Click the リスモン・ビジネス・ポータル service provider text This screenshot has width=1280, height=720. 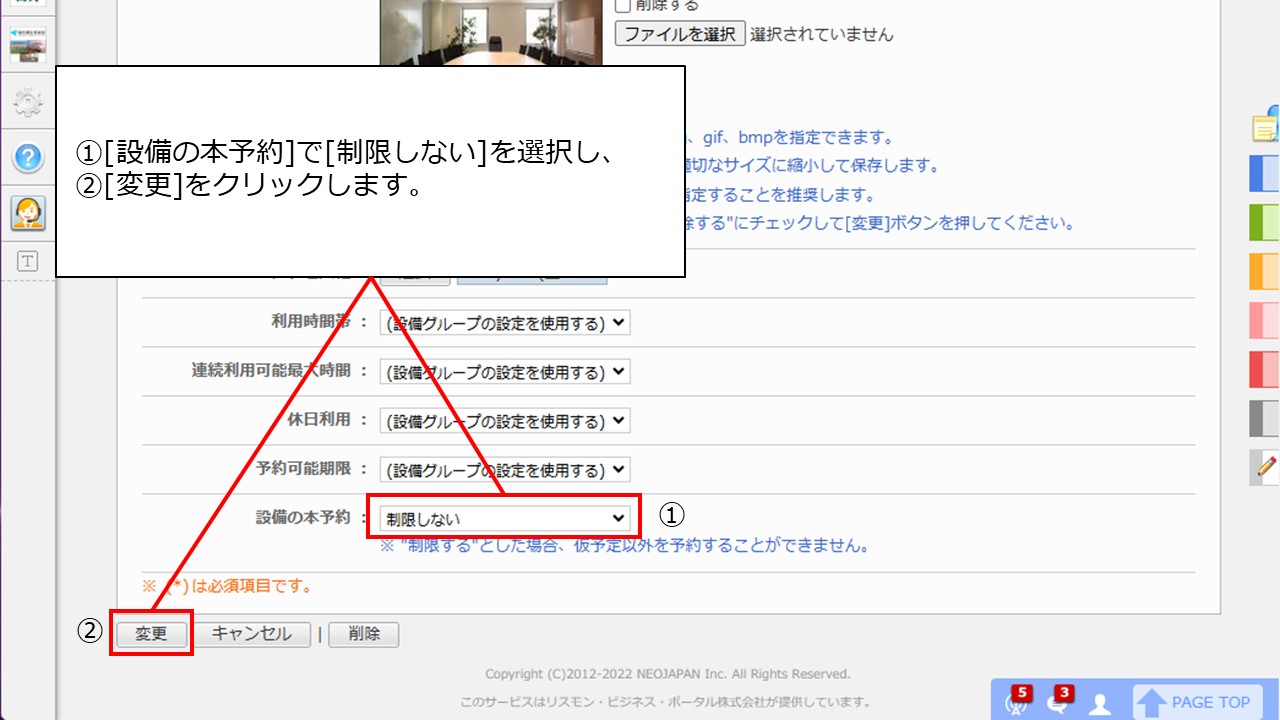click(665, 702)
